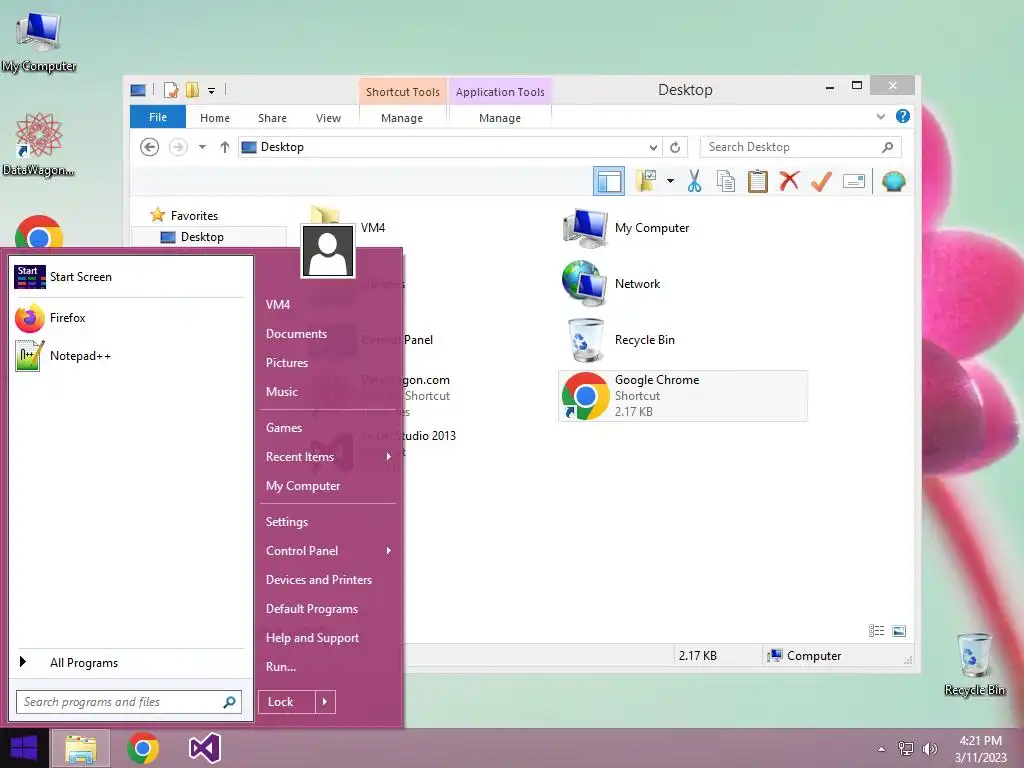Screen dimensions: 1024x768
Task: Click the Lock button
Action: tap(287, 702)
